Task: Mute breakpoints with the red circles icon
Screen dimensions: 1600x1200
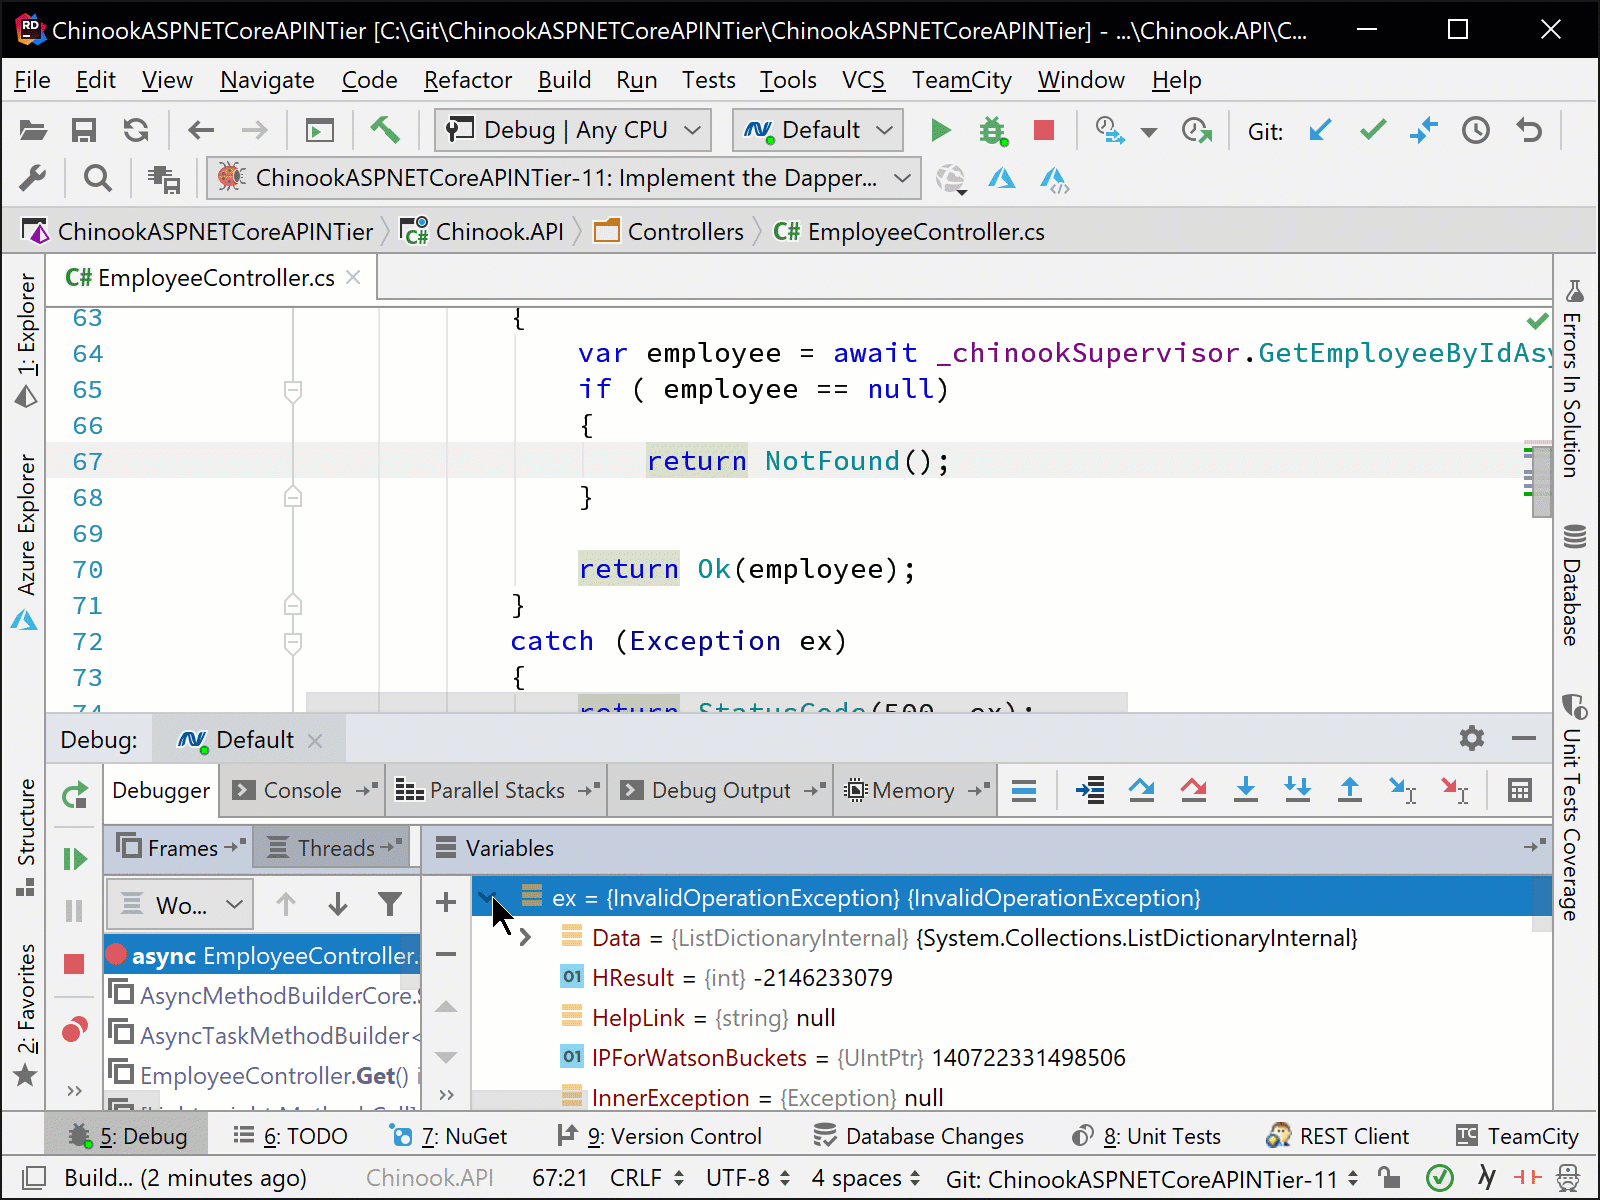Action: pyautogui.click(x=74, y=1028)
